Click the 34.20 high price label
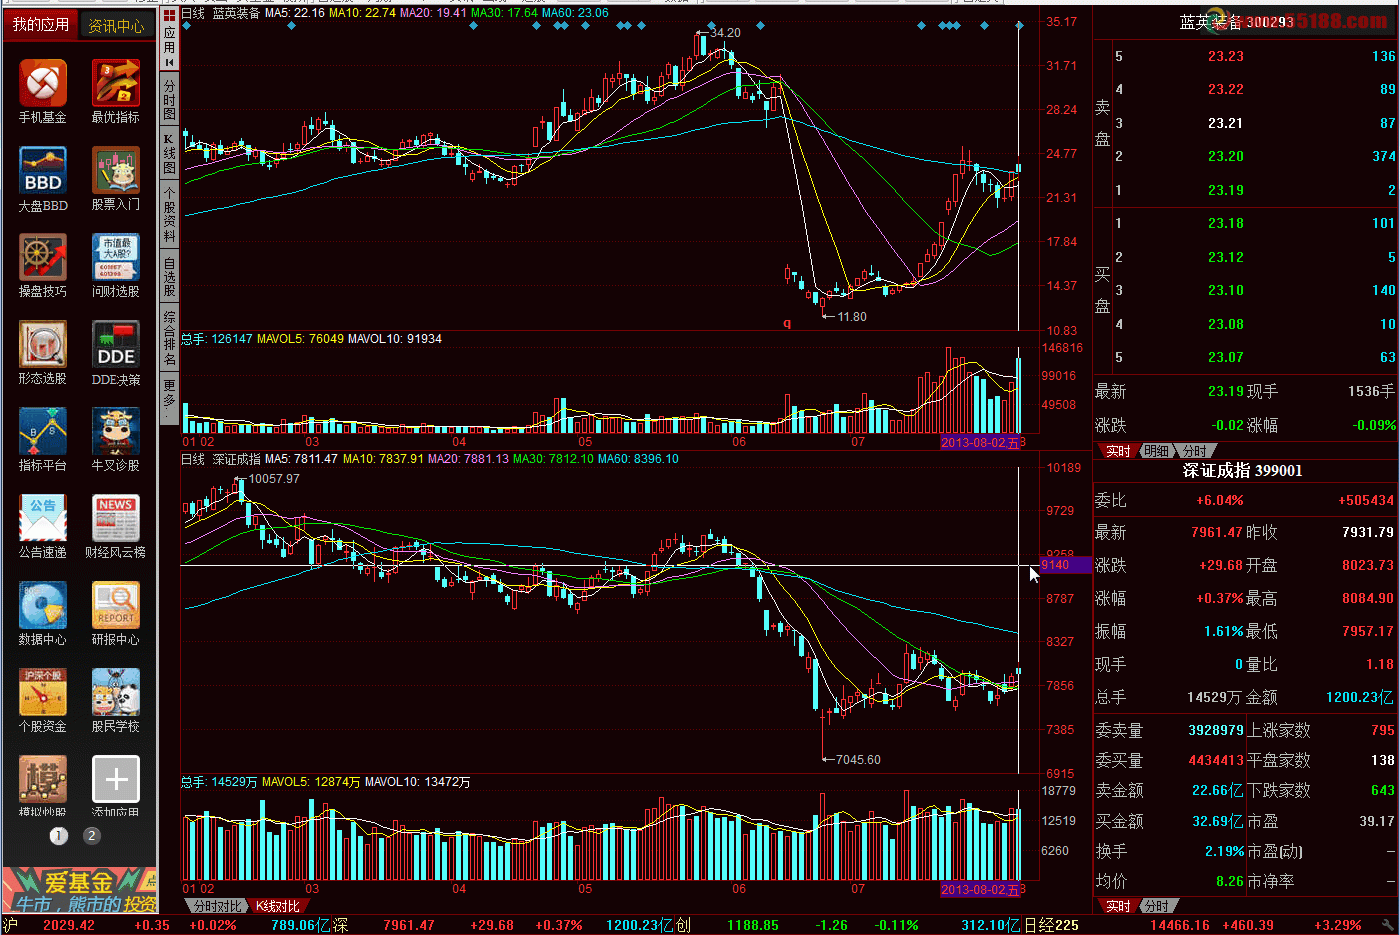Image resolution: width=1400 pixels, height=935 pixels. pyautogui.click(x=725, y=33)
